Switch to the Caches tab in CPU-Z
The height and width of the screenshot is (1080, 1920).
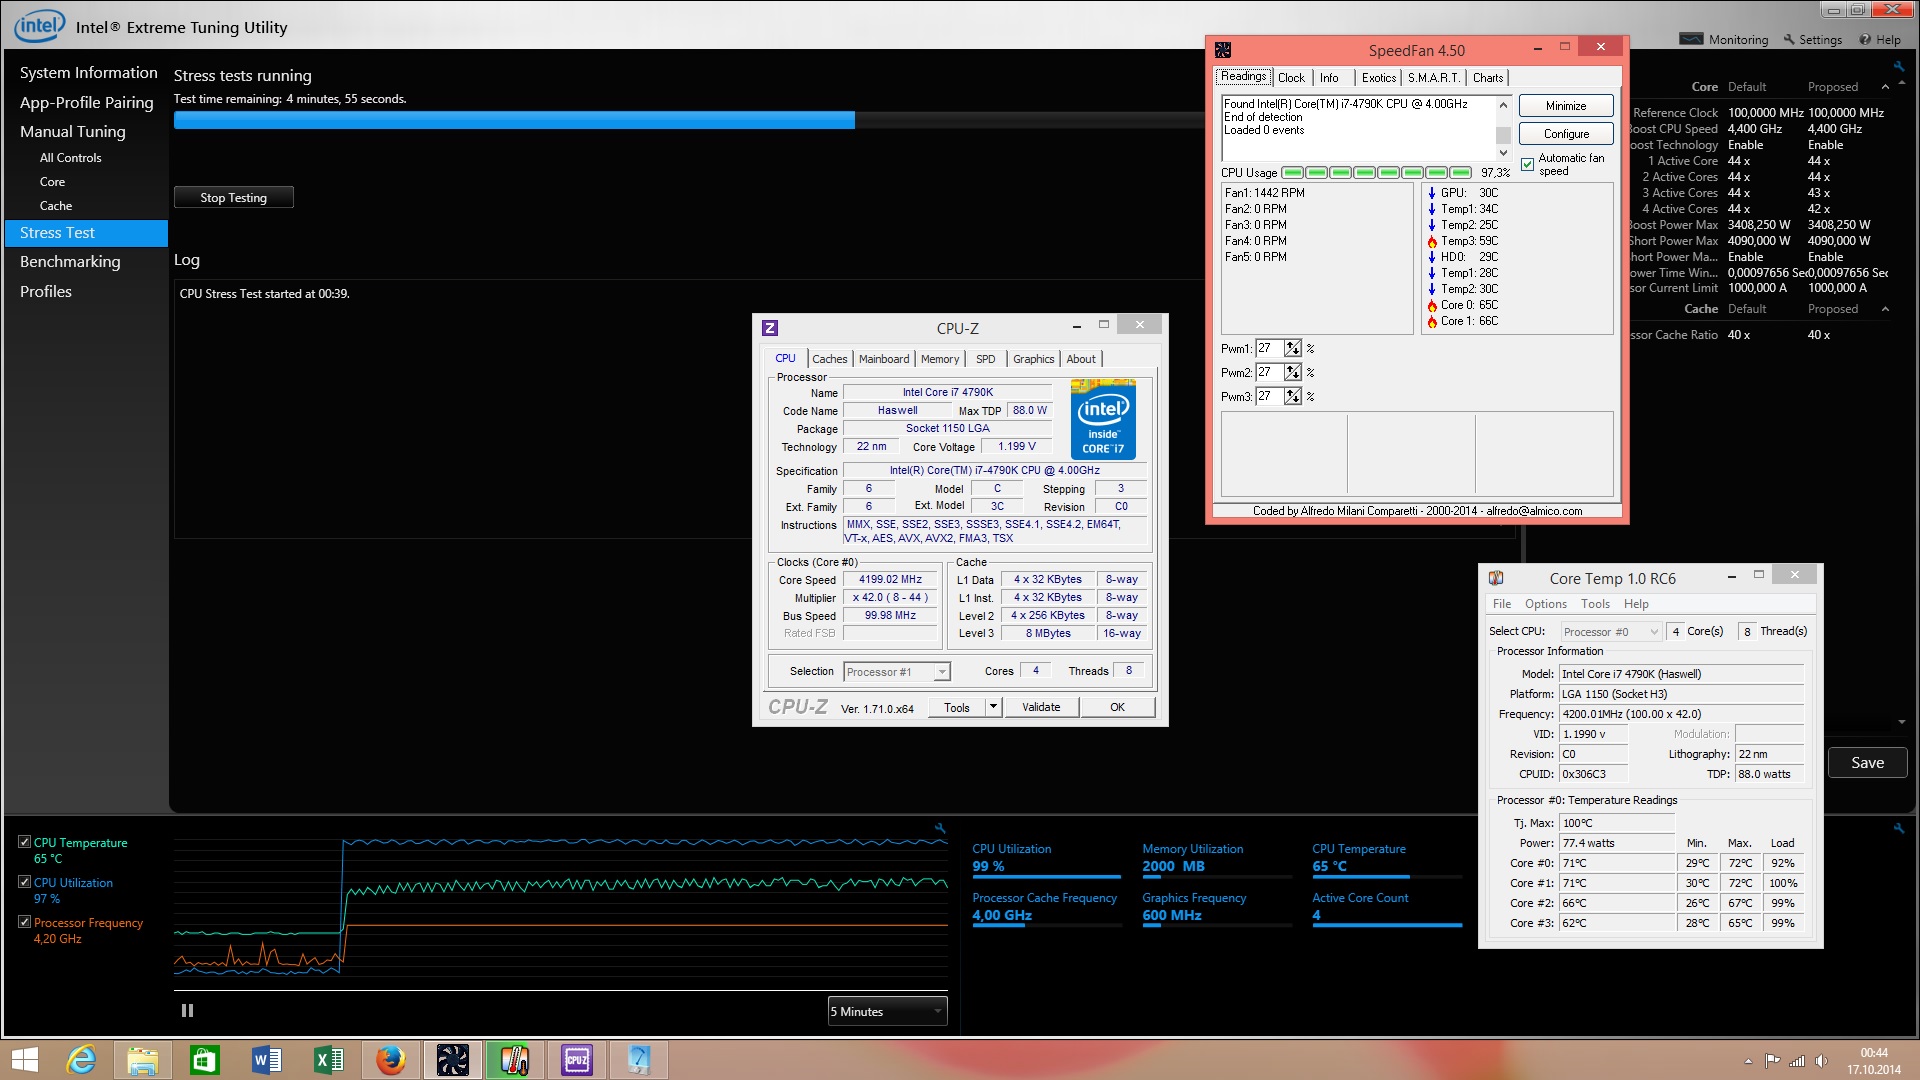(829, 359)
